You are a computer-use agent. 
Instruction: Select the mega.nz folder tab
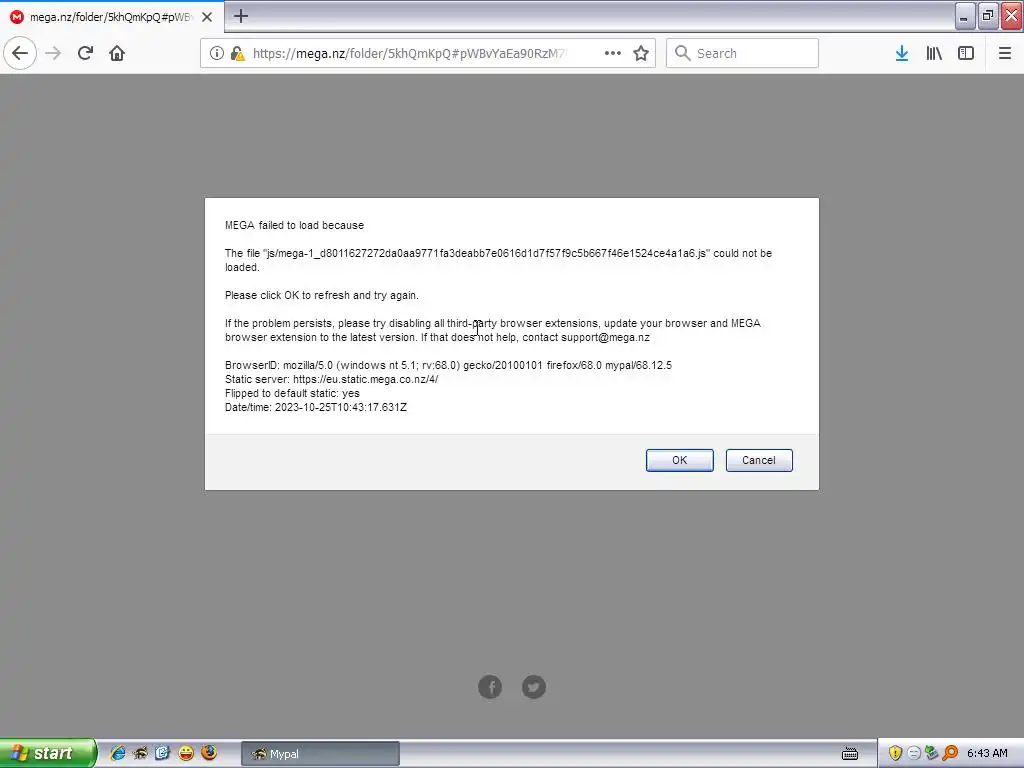point(112,17)
